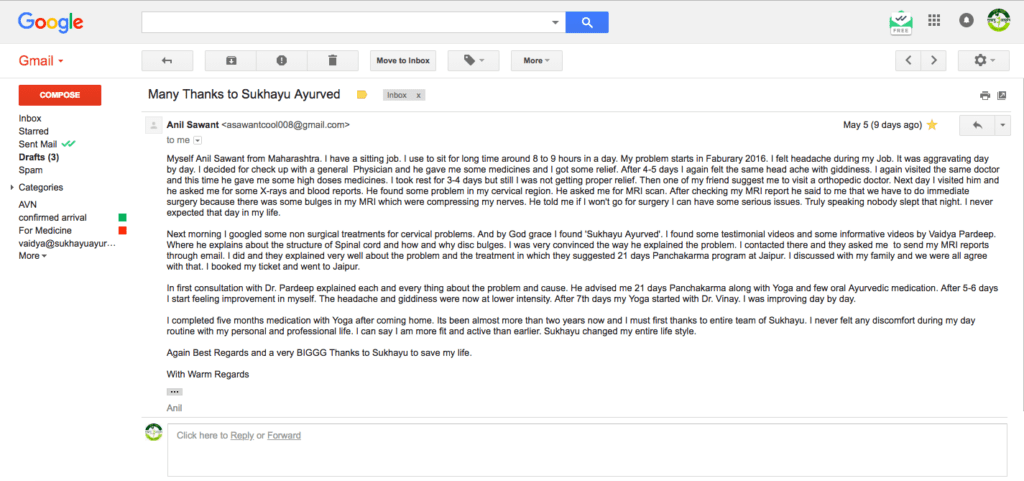Show recipient details next to 'to me'
Screen dimensions: 1024x481
[197, 141]
